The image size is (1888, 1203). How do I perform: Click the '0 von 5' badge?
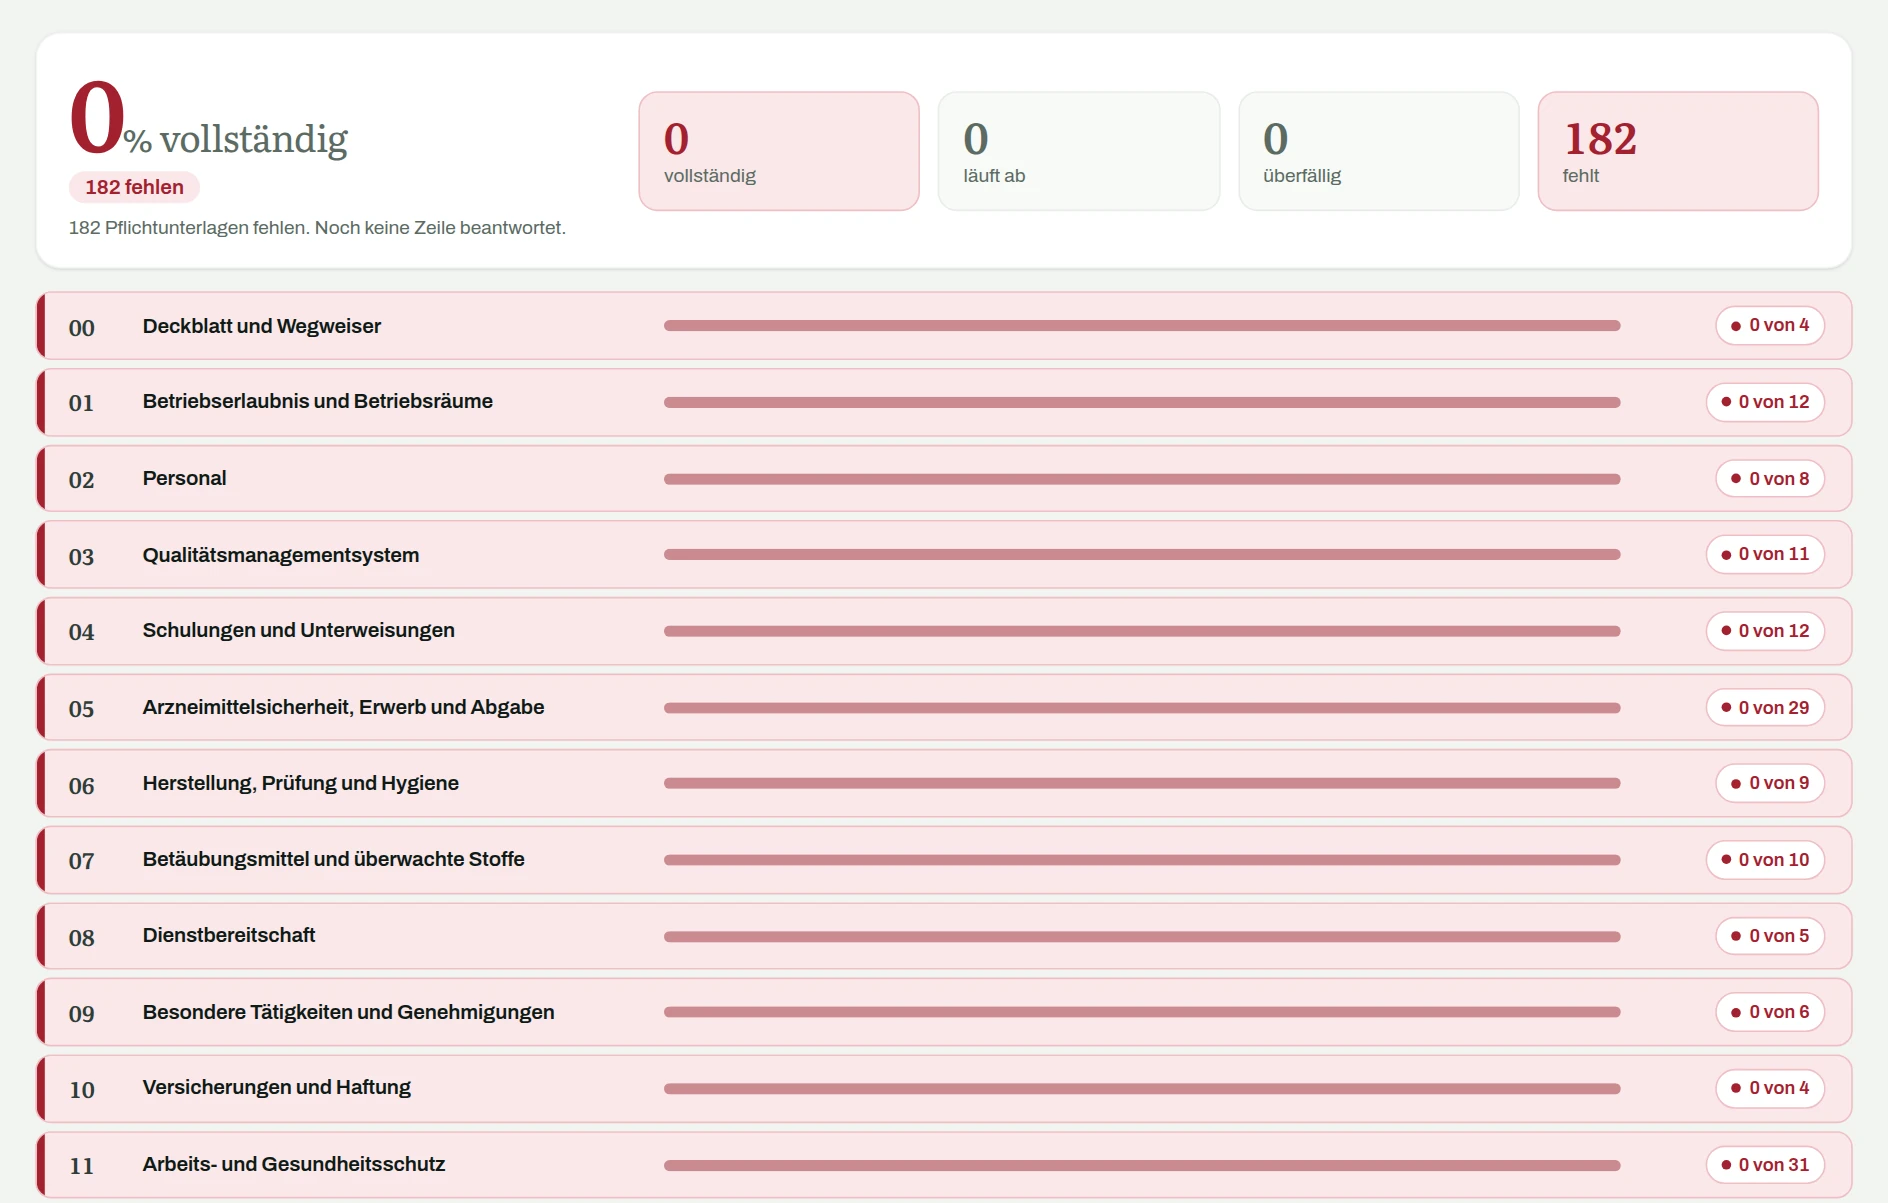click(1770, 936)
